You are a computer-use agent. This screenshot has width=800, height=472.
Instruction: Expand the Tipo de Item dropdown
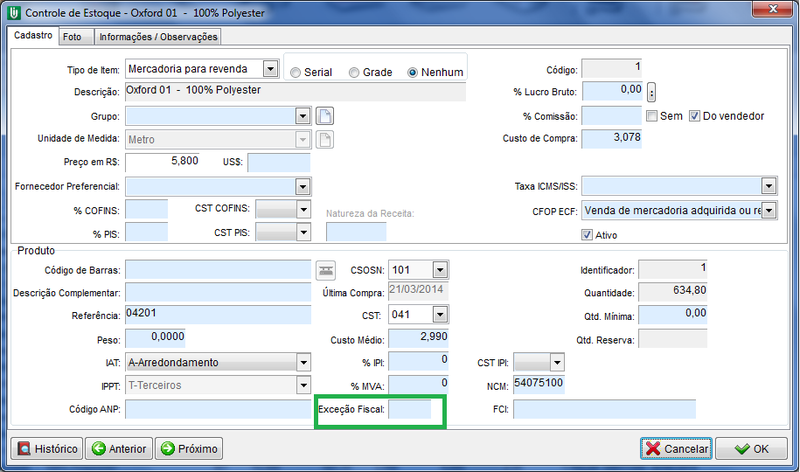(269, 69)
